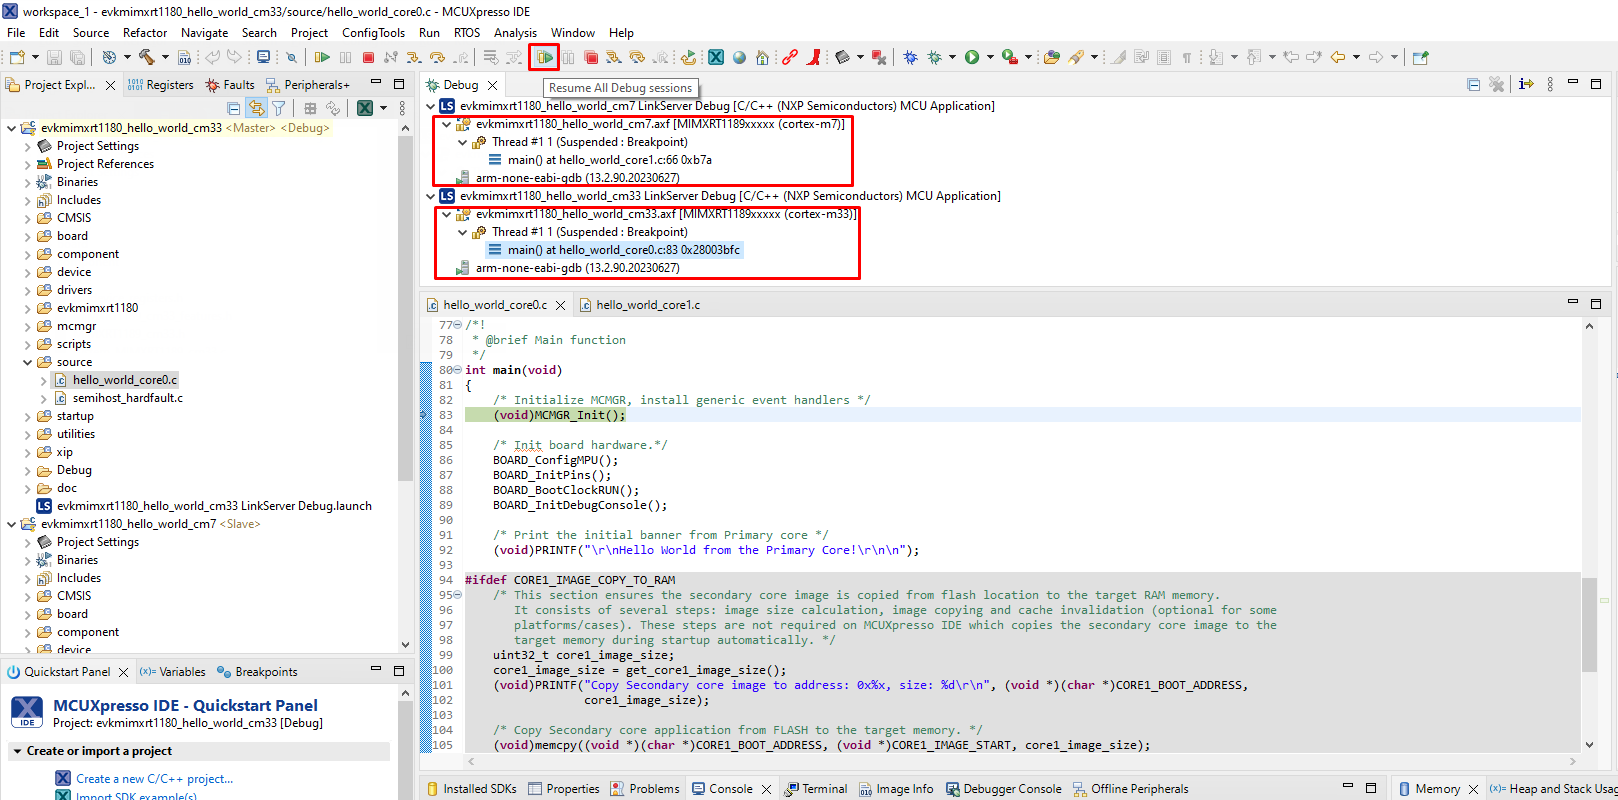The height and width of the screenshot is (800, 1618).
Task: Collapse the #ifdef fold at line 95
Action: (x=458, y=595)
